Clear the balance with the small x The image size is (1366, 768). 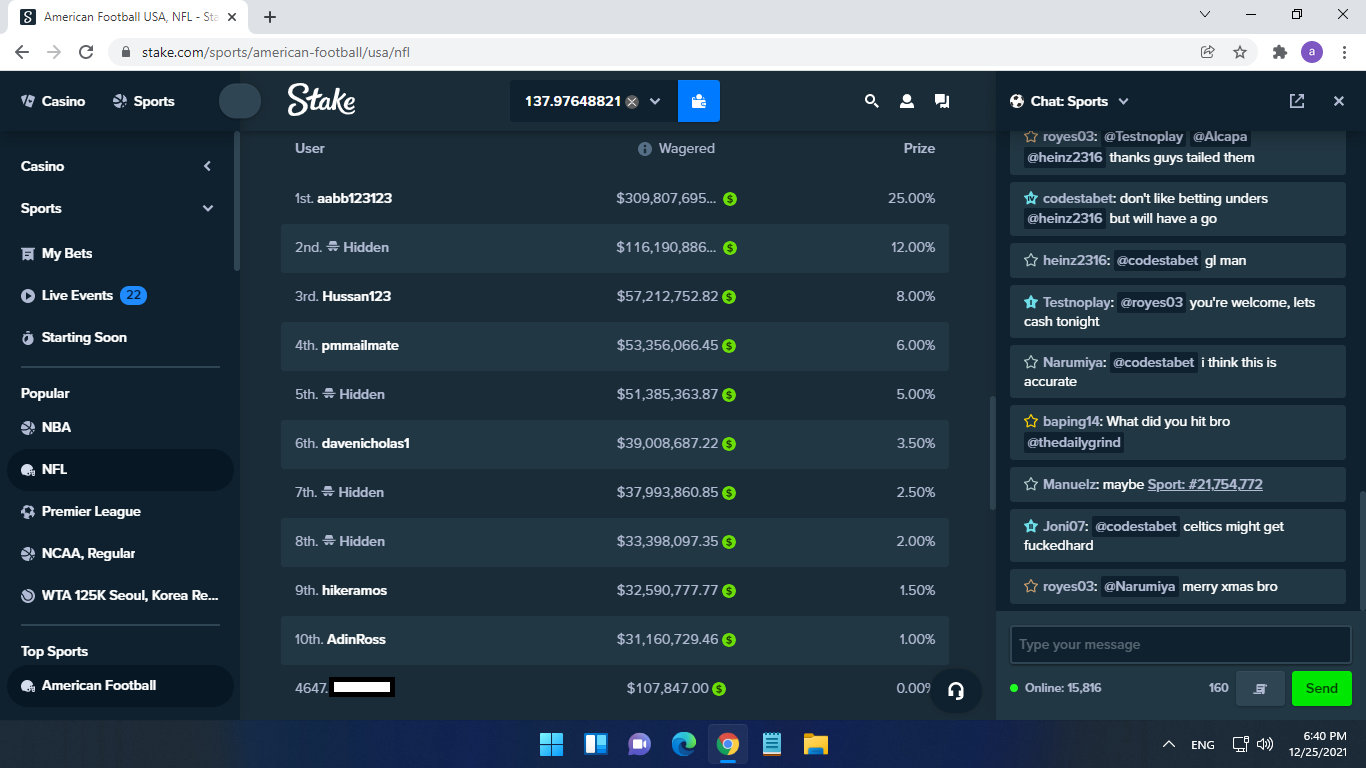pyautogui.click(x=632, y=102)
